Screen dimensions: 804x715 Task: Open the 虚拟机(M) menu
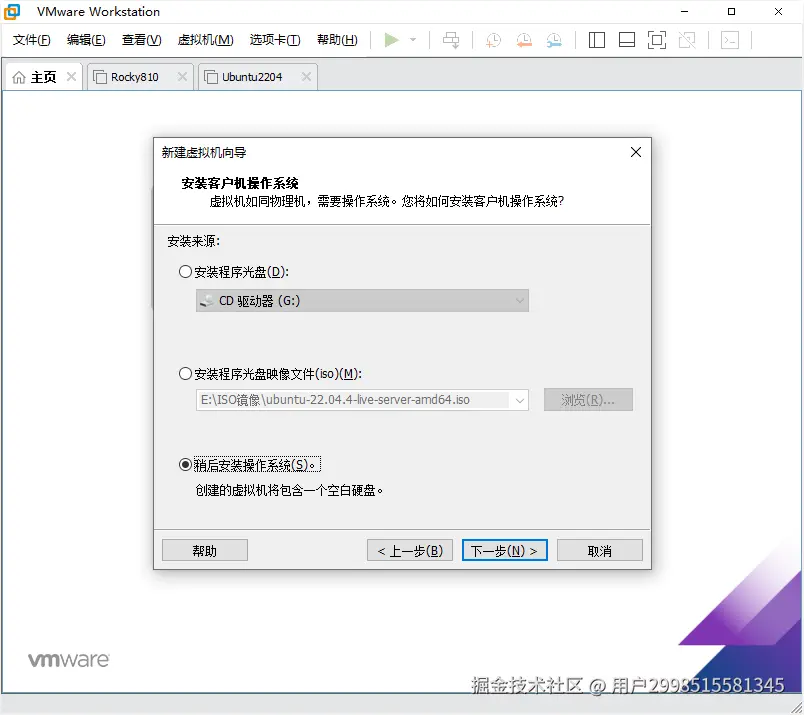tap(205, 40)
